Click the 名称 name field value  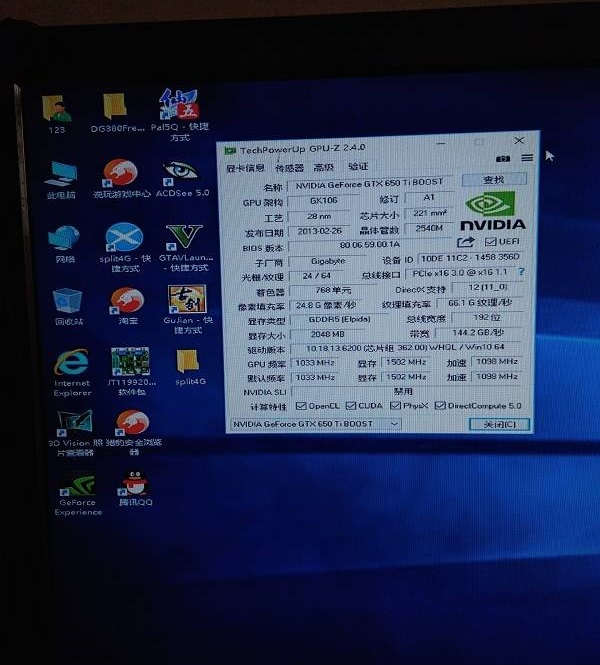[x=370, y=183]
